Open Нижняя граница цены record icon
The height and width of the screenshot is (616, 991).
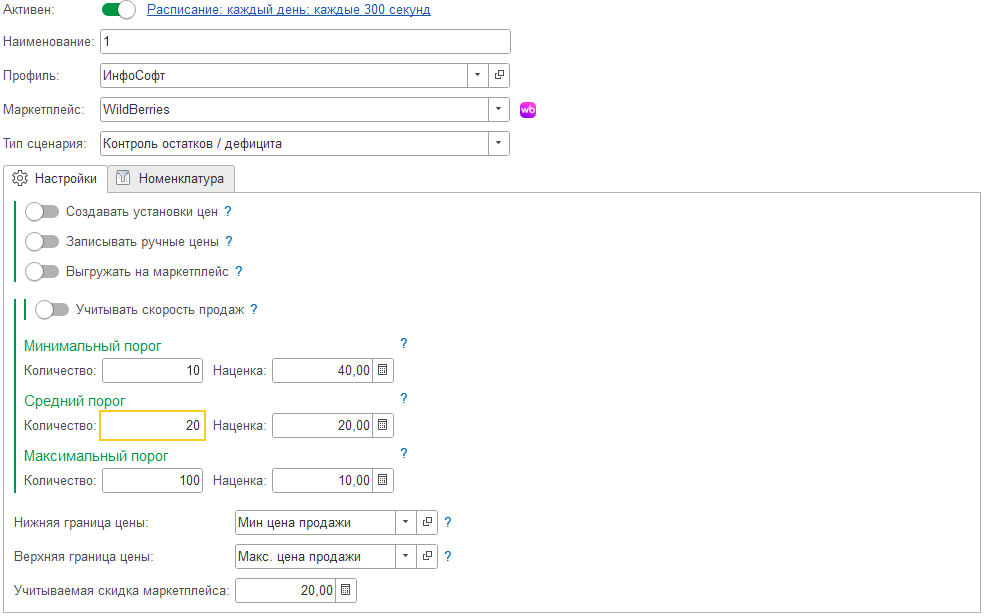pos(427,522)
